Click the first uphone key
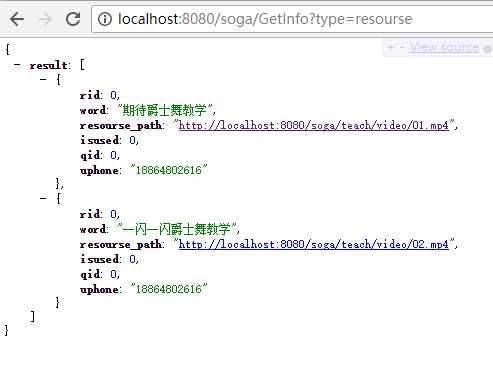Screen dimensions: 493x380 pyautogui.click(x=99, y=170)
